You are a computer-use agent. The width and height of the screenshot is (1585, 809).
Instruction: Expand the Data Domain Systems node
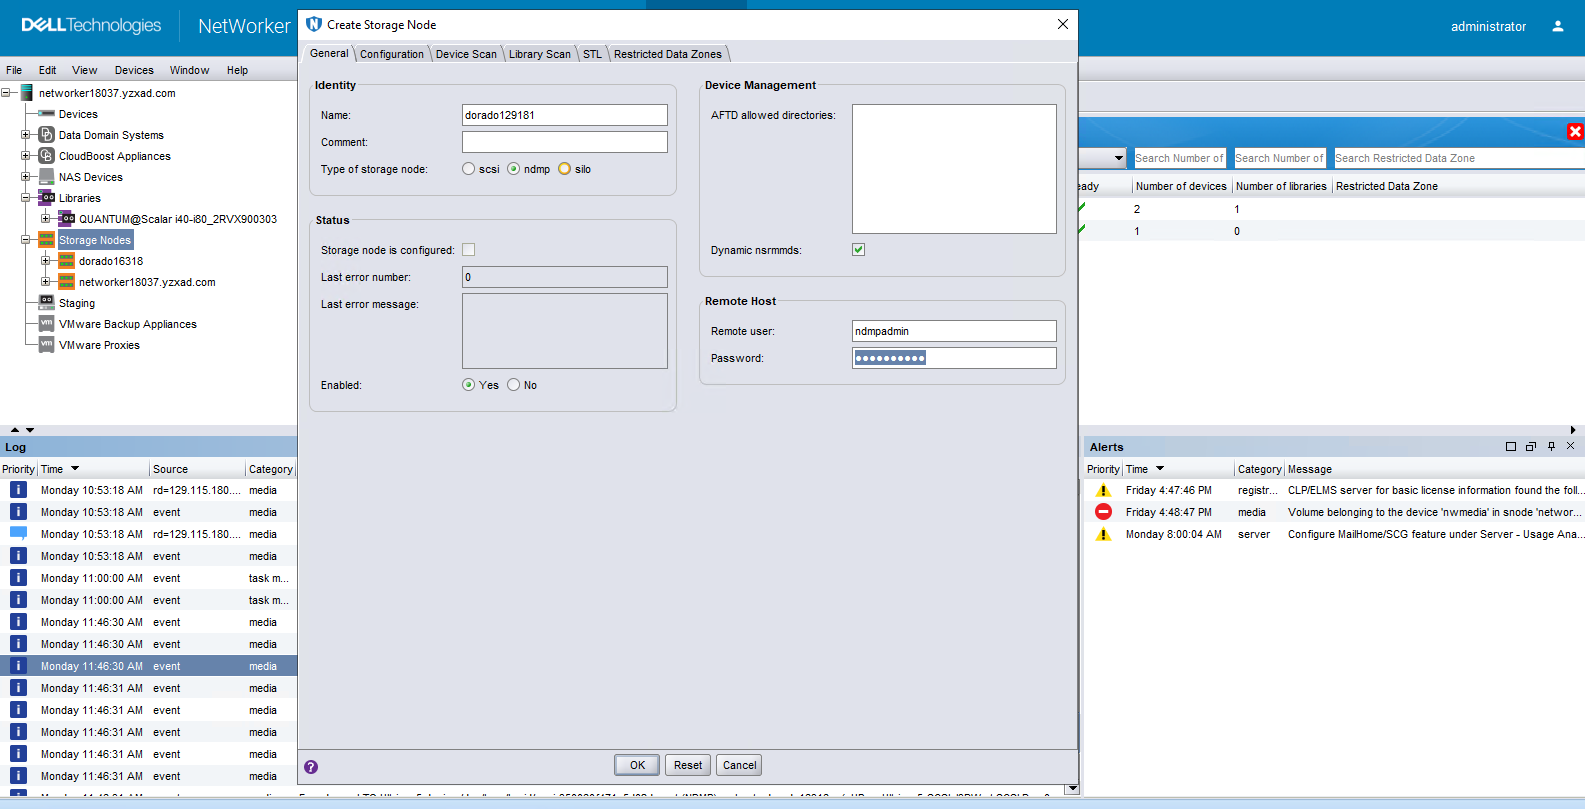point(26,135)
